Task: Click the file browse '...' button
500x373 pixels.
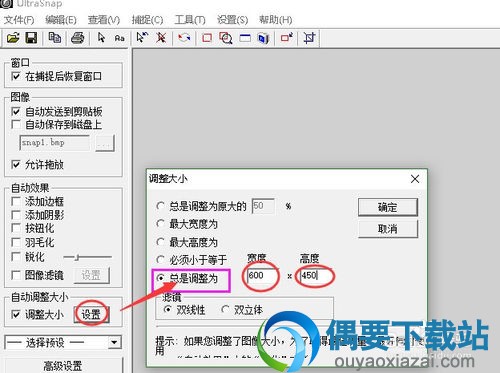Action: point(105,144)
